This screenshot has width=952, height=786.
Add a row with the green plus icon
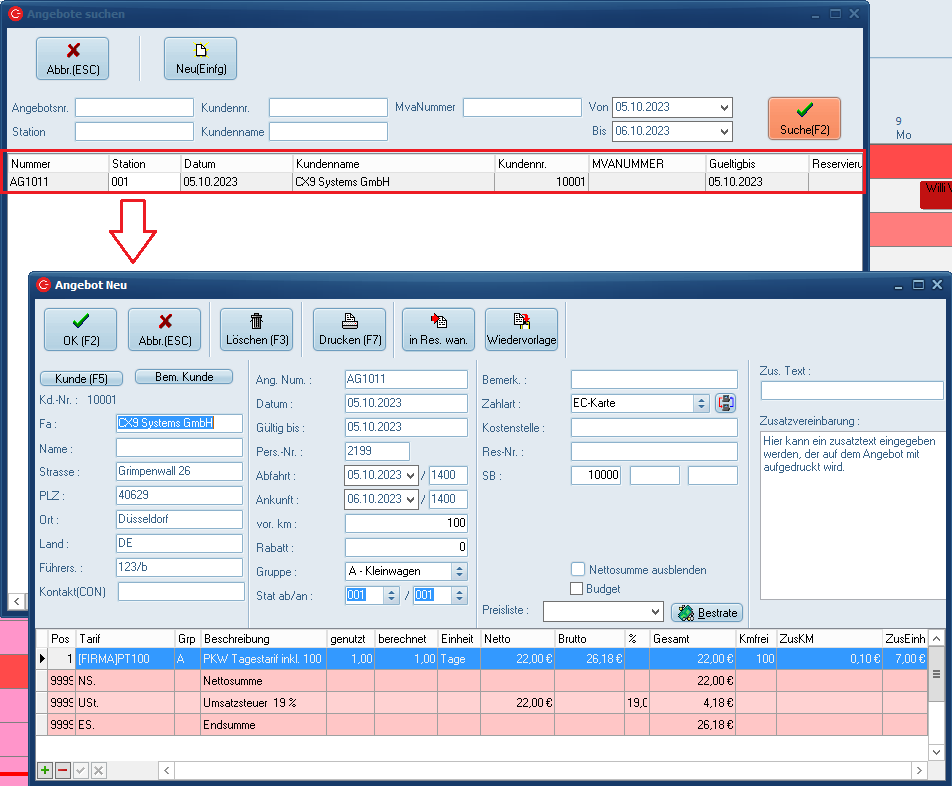pyautogui.click(x=45, y=770)
